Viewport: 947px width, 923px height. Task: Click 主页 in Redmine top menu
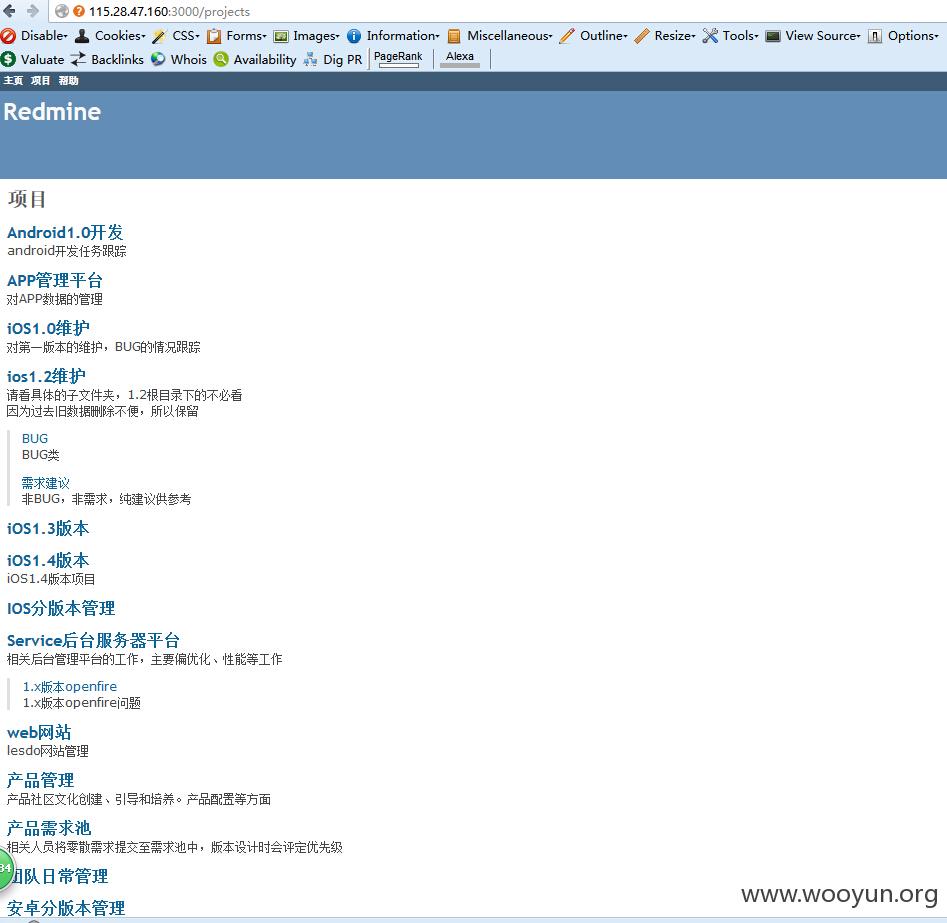(x=13, y=80)
